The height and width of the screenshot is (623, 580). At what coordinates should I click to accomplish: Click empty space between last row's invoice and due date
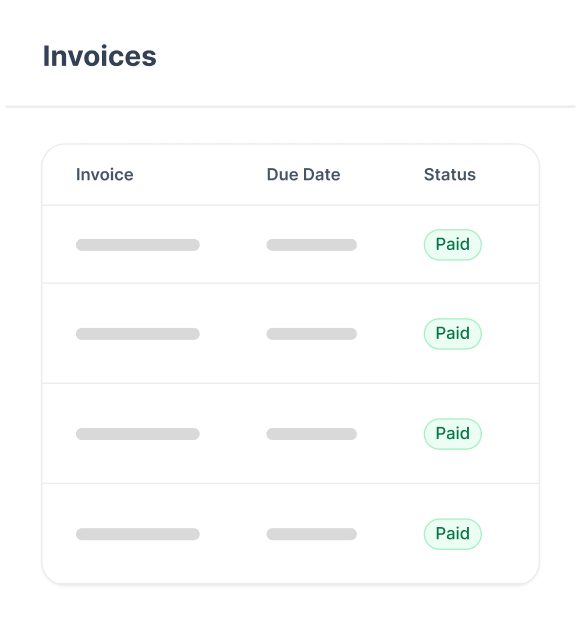[x=233, y=534]
